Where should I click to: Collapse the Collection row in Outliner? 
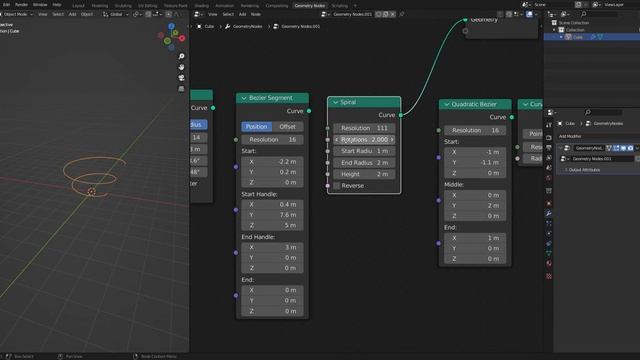[554, 30]
